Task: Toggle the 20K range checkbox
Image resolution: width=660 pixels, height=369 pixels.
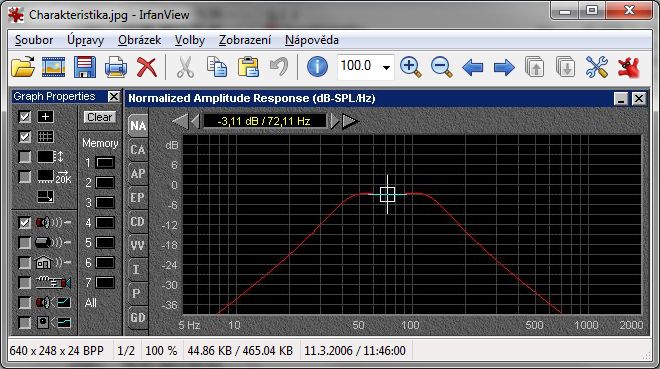Action: click(x=25, y=177)
